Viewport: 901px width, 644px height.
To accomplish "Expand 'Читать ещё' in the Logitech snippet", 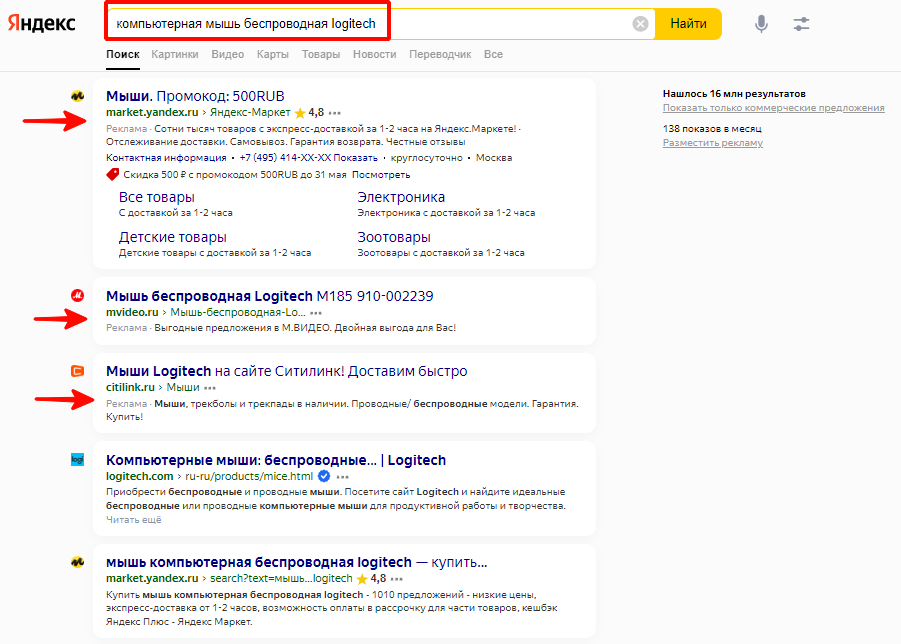I will 133,519.
